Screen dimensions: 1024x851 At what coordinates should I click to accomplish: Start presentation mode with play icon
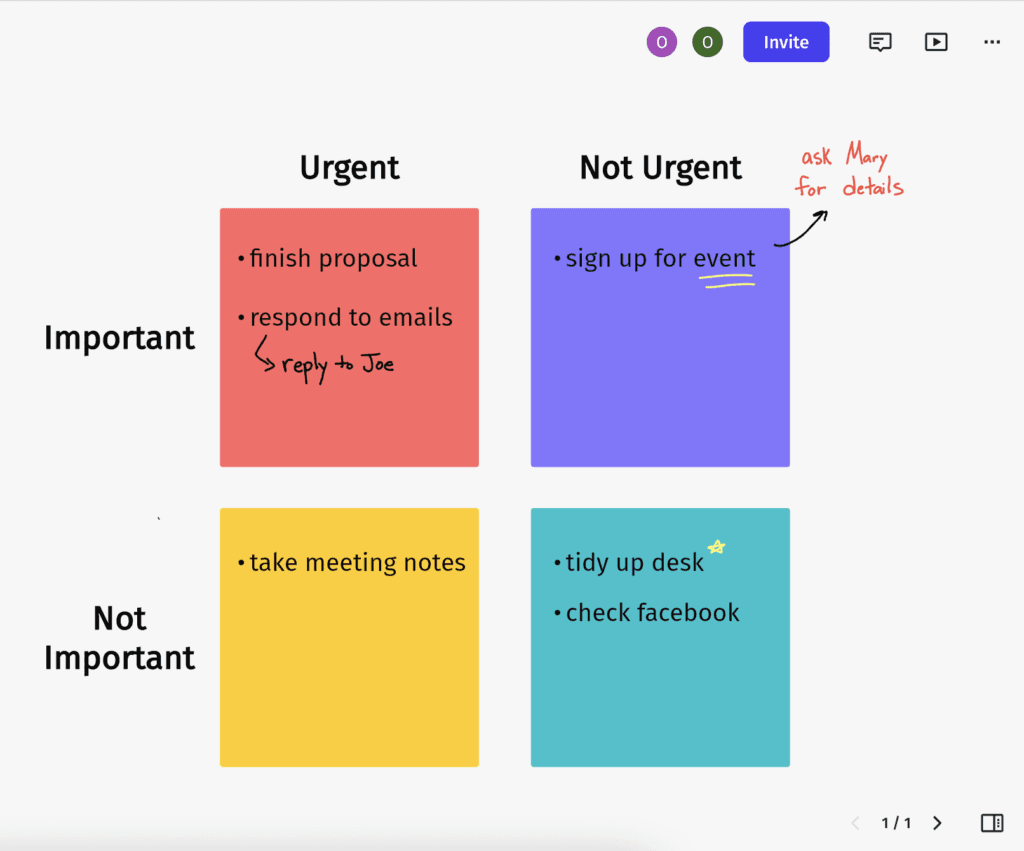pyautogui.click(x=936, y=42)
